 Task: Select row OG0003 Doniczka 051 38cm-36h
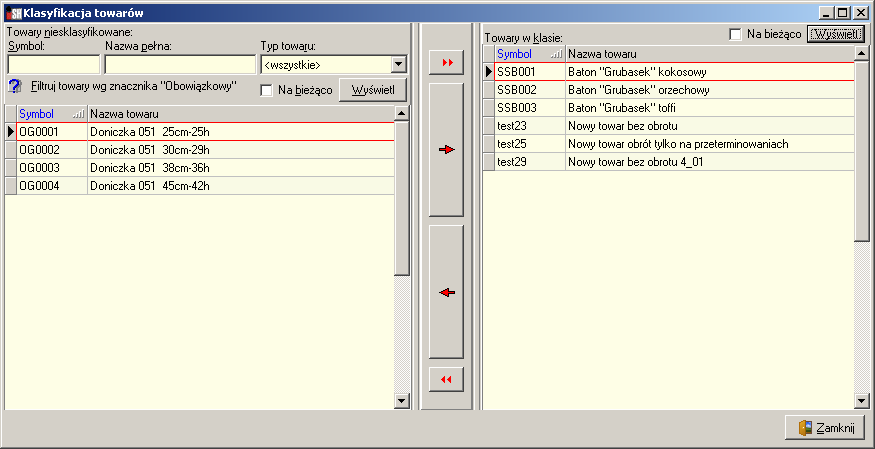click(x=200, y=168)
